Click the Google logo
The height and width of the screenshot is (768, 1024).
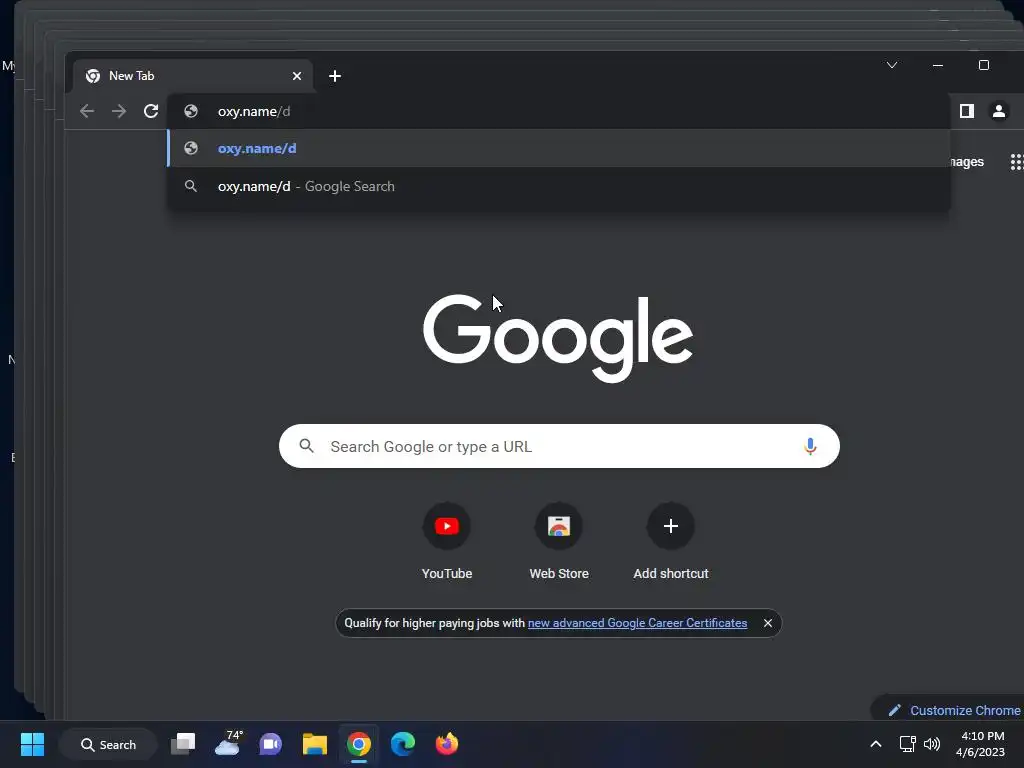coord(558,337)
